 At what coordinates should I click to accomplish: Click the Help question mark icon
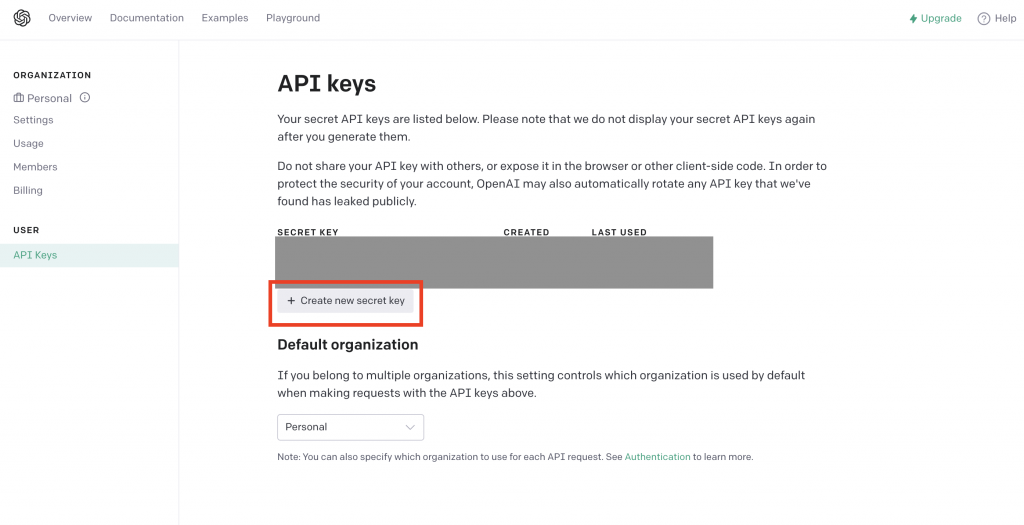tap(984, 19)
